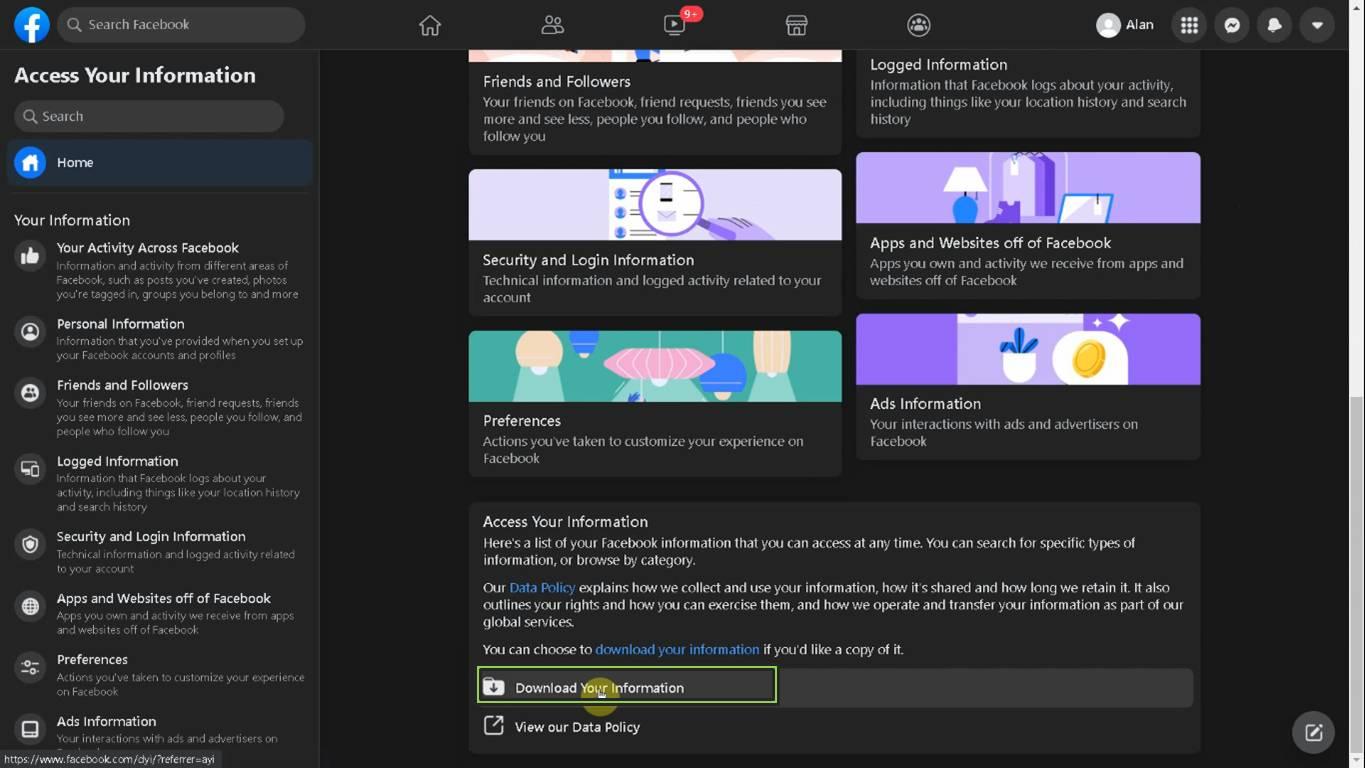Click the page vertical scrollbar

point(1356,575)
